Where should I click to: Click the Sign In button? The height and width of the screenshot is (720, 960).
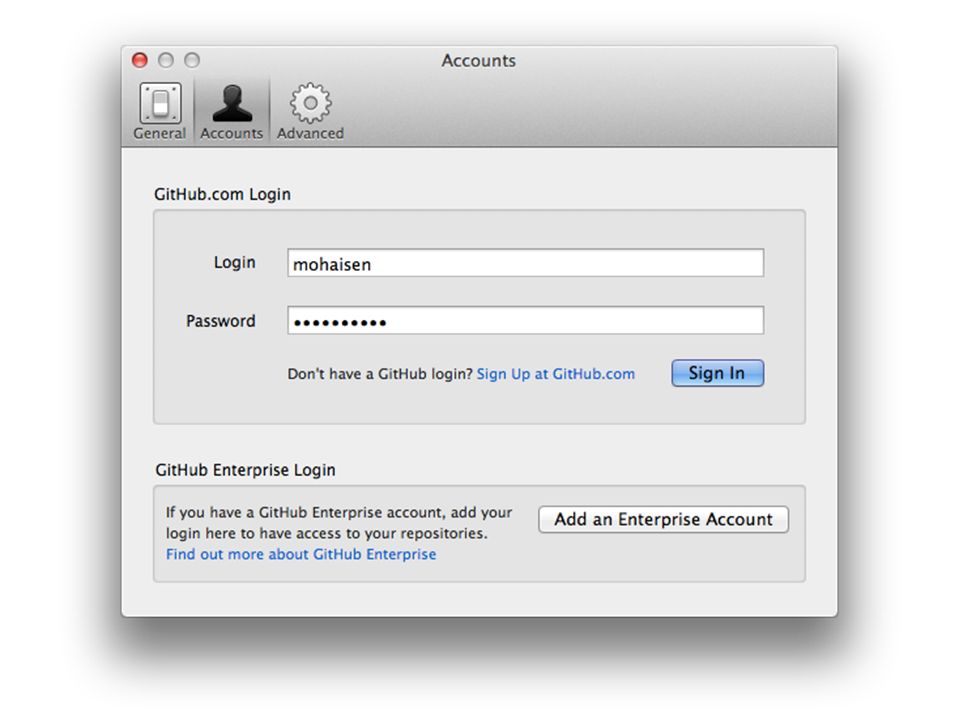pyautogui.click(x=718, y=373)
